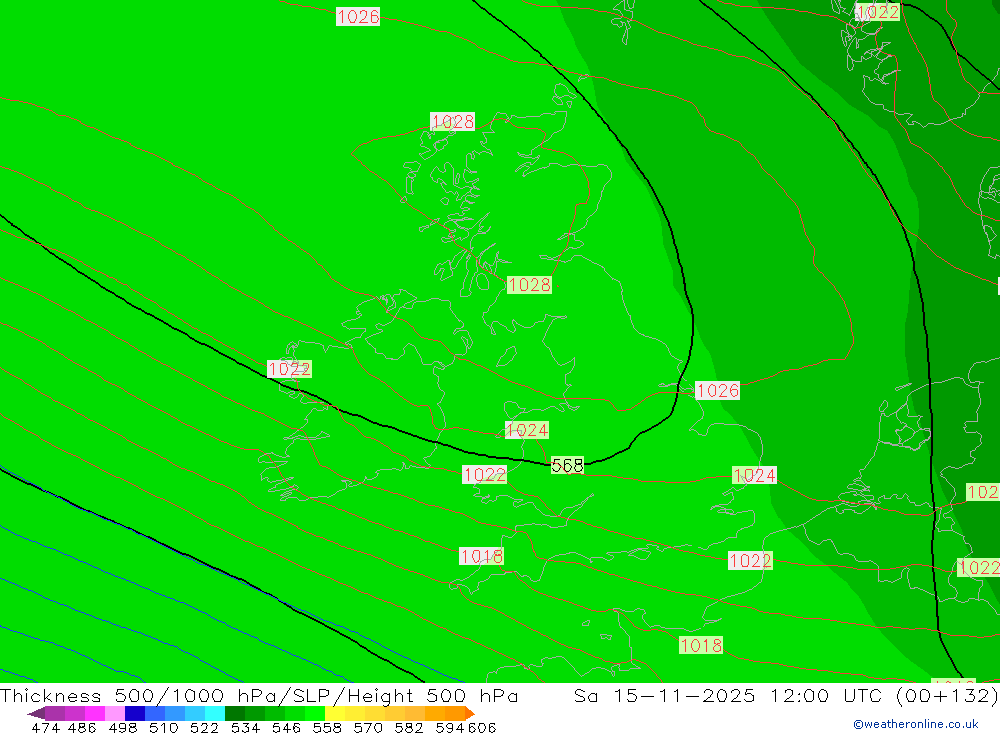
Task: Click the 474 legend value
Action: [x=45, y=727]
